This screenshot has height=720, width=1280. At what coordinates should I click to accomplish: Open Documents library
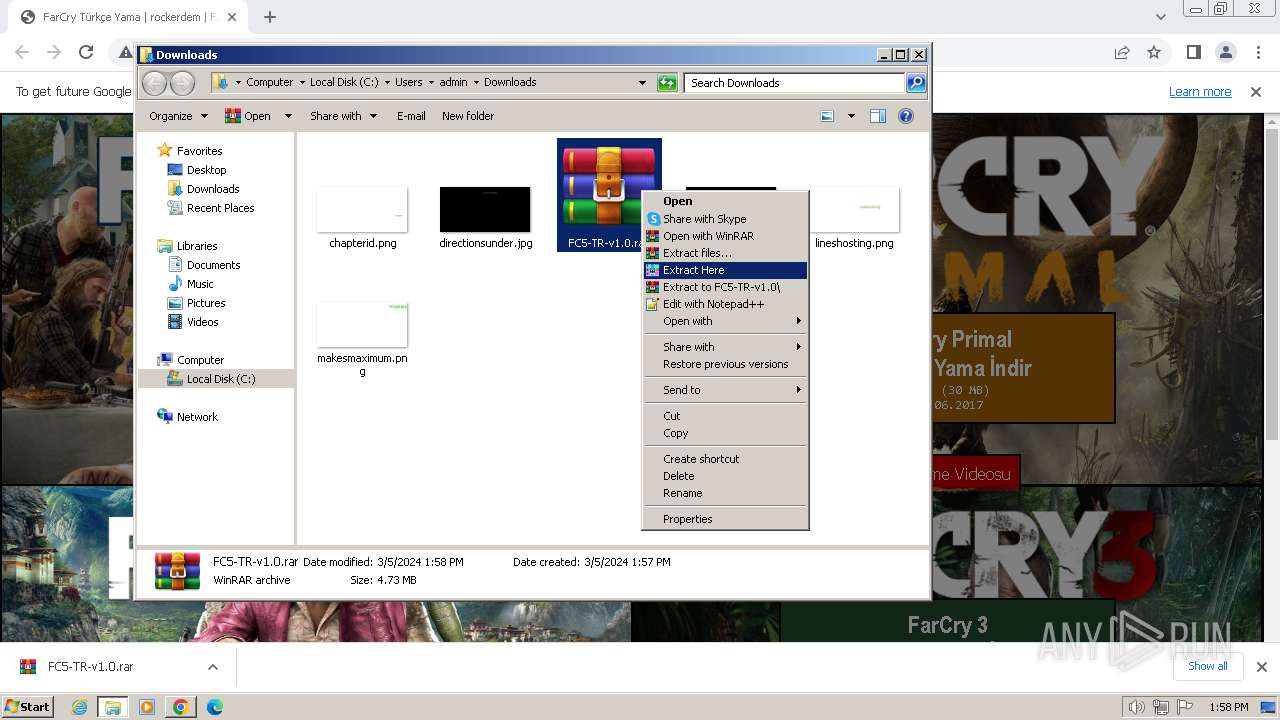click(213, 265)
